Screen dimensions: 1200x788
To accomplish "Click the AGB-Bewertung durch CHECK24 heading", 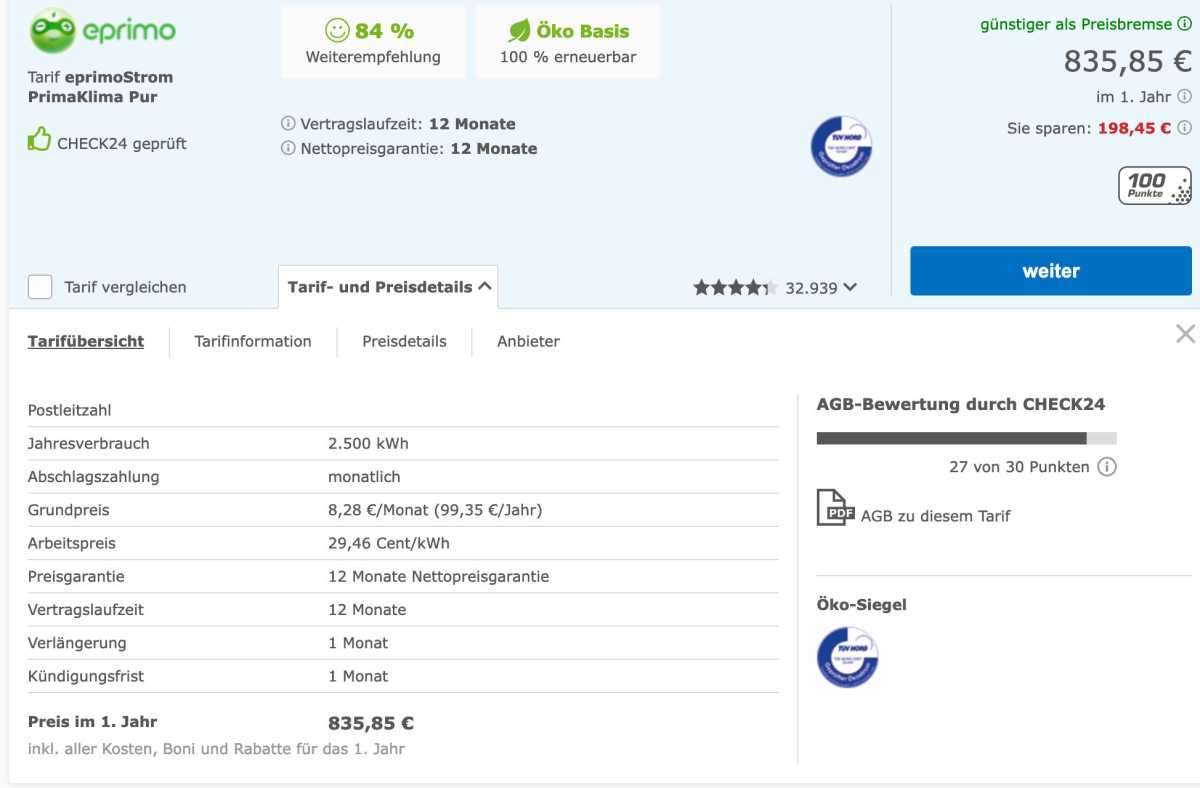I will [x=961, y=405].
